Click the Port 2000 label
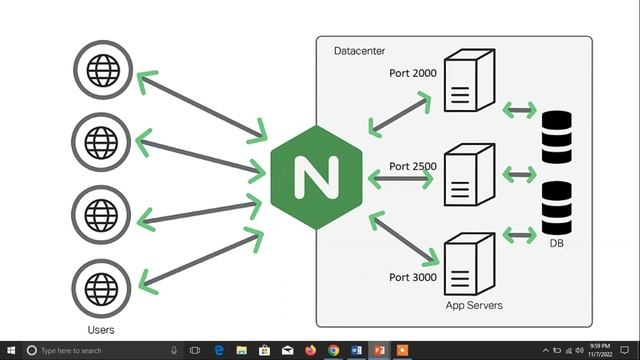The image size is (640, 360). click(413, 73)
